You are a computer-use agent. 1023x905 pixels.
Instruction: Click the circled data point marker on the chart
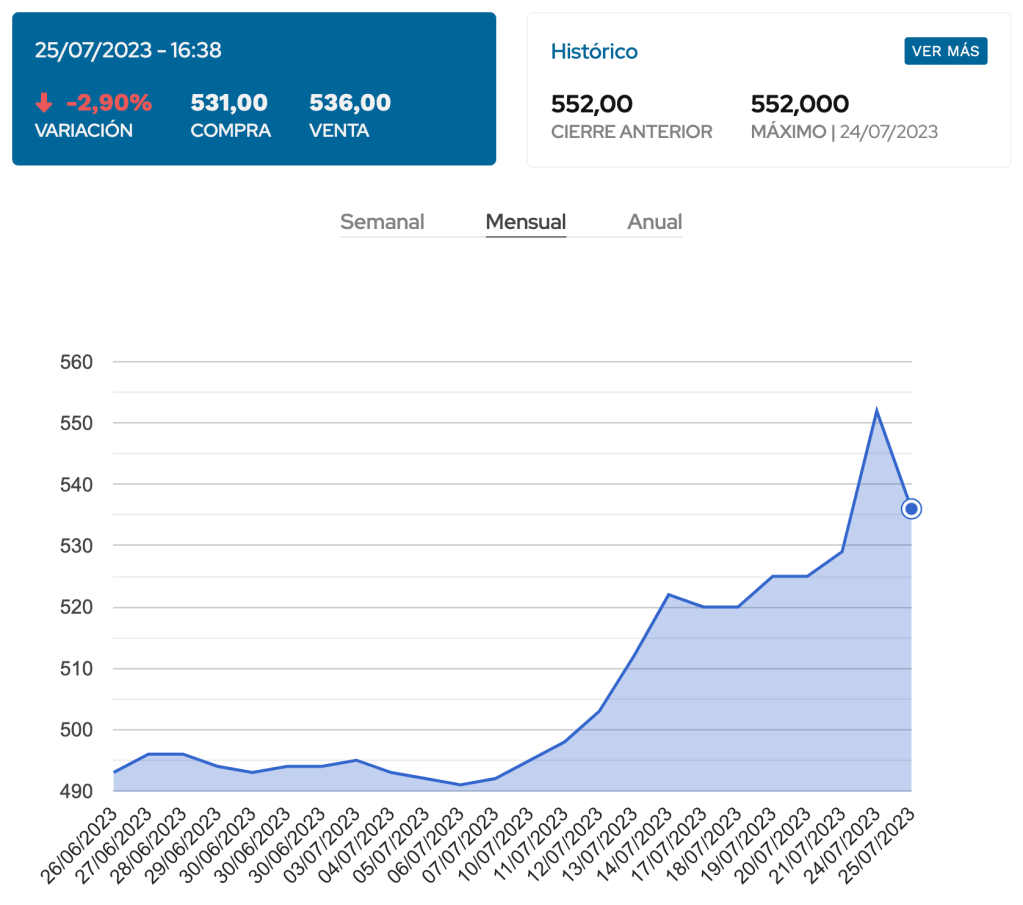coord(911,509)
